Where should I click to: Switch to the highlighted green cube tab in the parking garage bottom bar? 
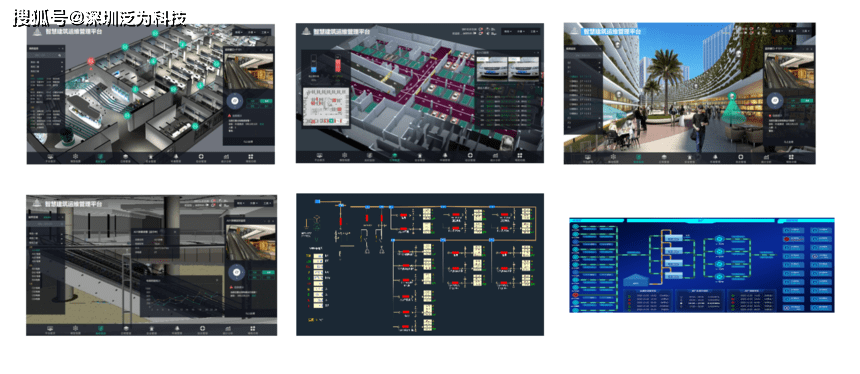395,156
